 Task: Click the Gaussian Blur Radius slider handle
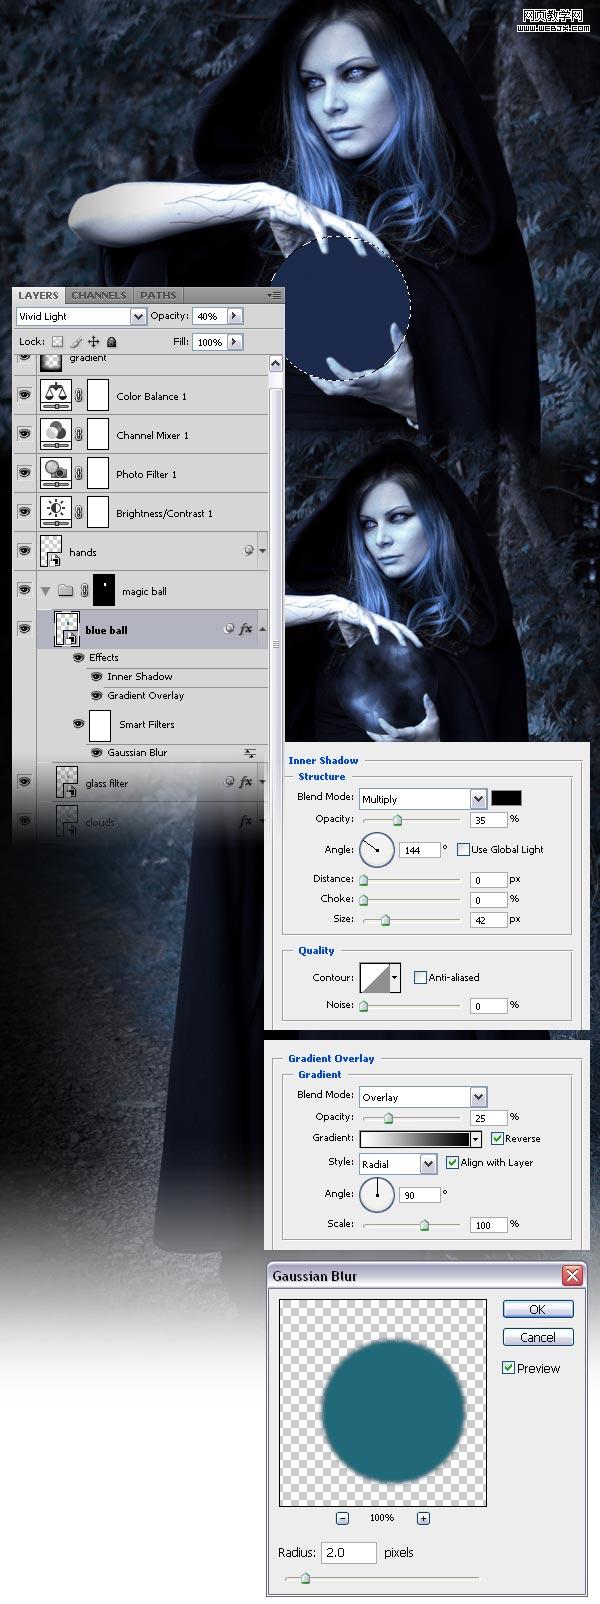305,1578
